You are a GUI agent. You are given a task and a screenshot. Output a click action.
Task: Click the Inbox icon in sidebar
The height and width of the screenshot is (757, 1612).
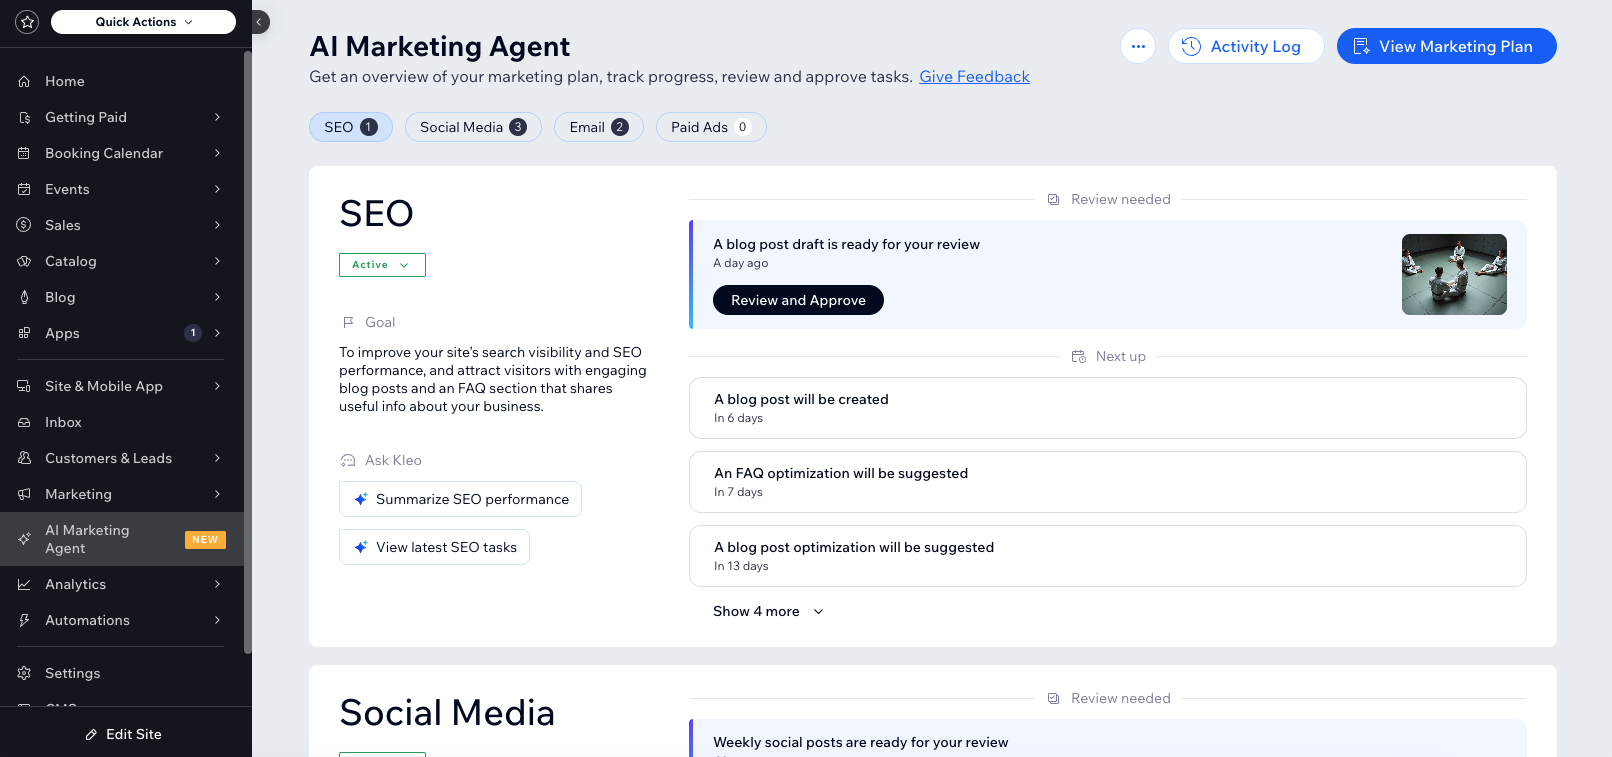[x=24, y=422]
